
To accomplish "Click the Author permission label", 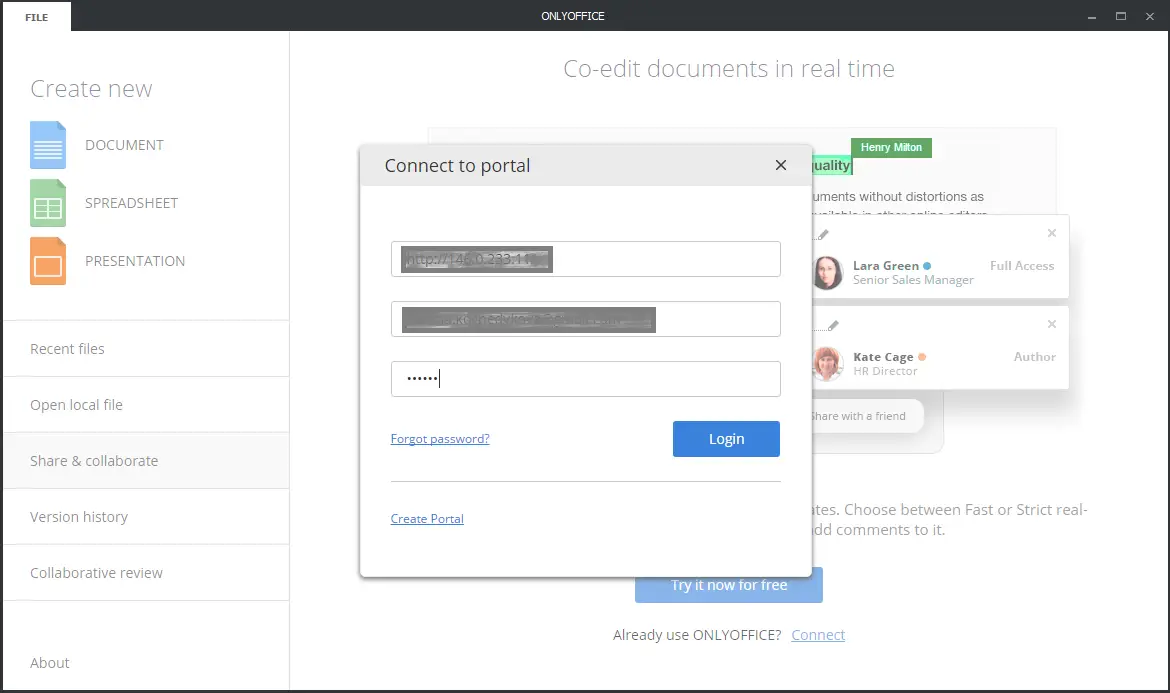I will [x=1034, y=357].
